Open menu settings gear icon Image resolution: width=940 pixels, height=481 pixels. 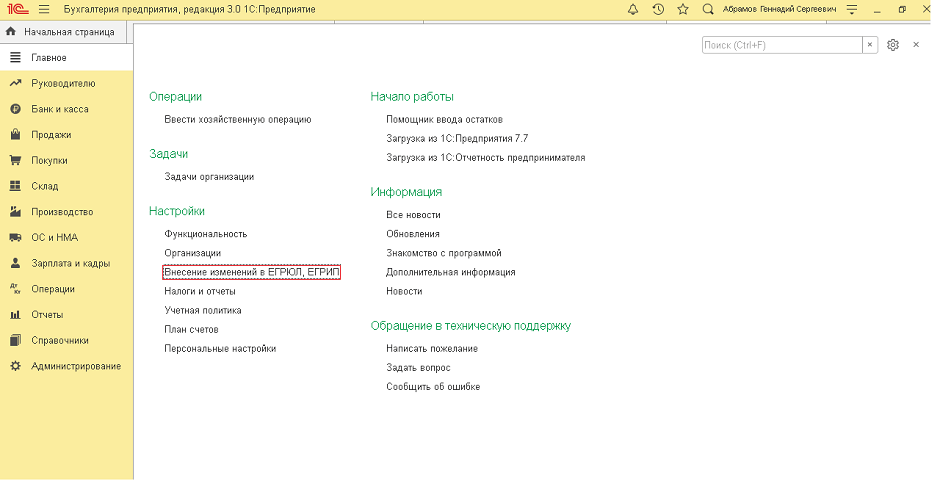coord(893,45)
